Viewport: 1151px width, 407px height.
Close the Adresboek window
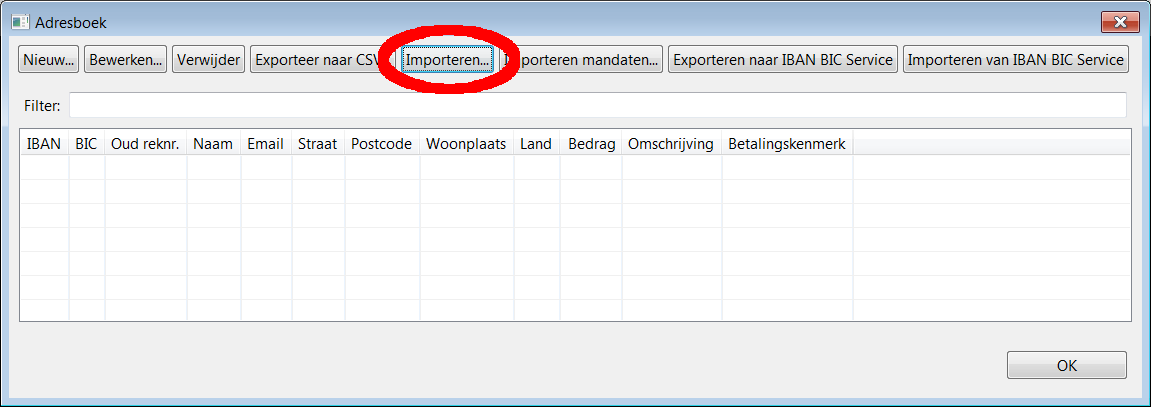1121,21
